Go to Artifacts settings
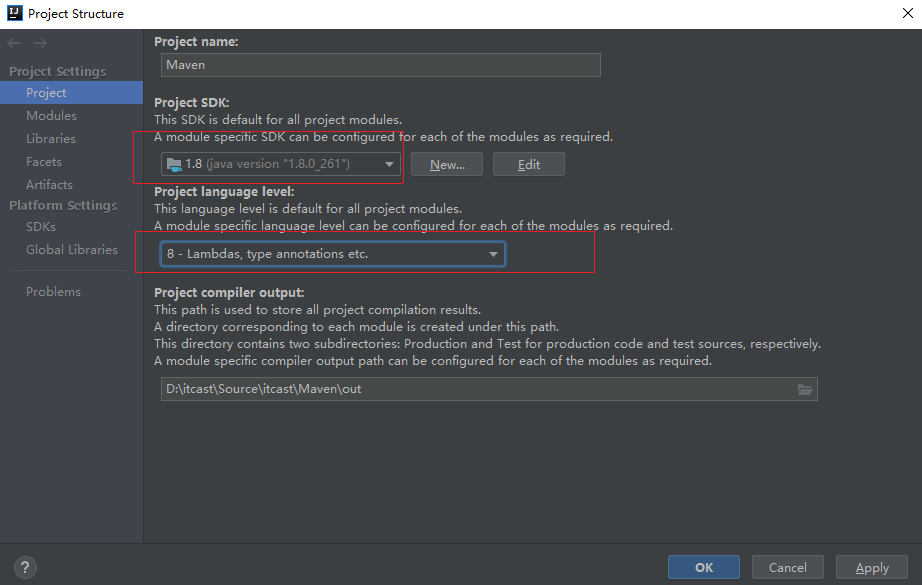 (49, 185)
